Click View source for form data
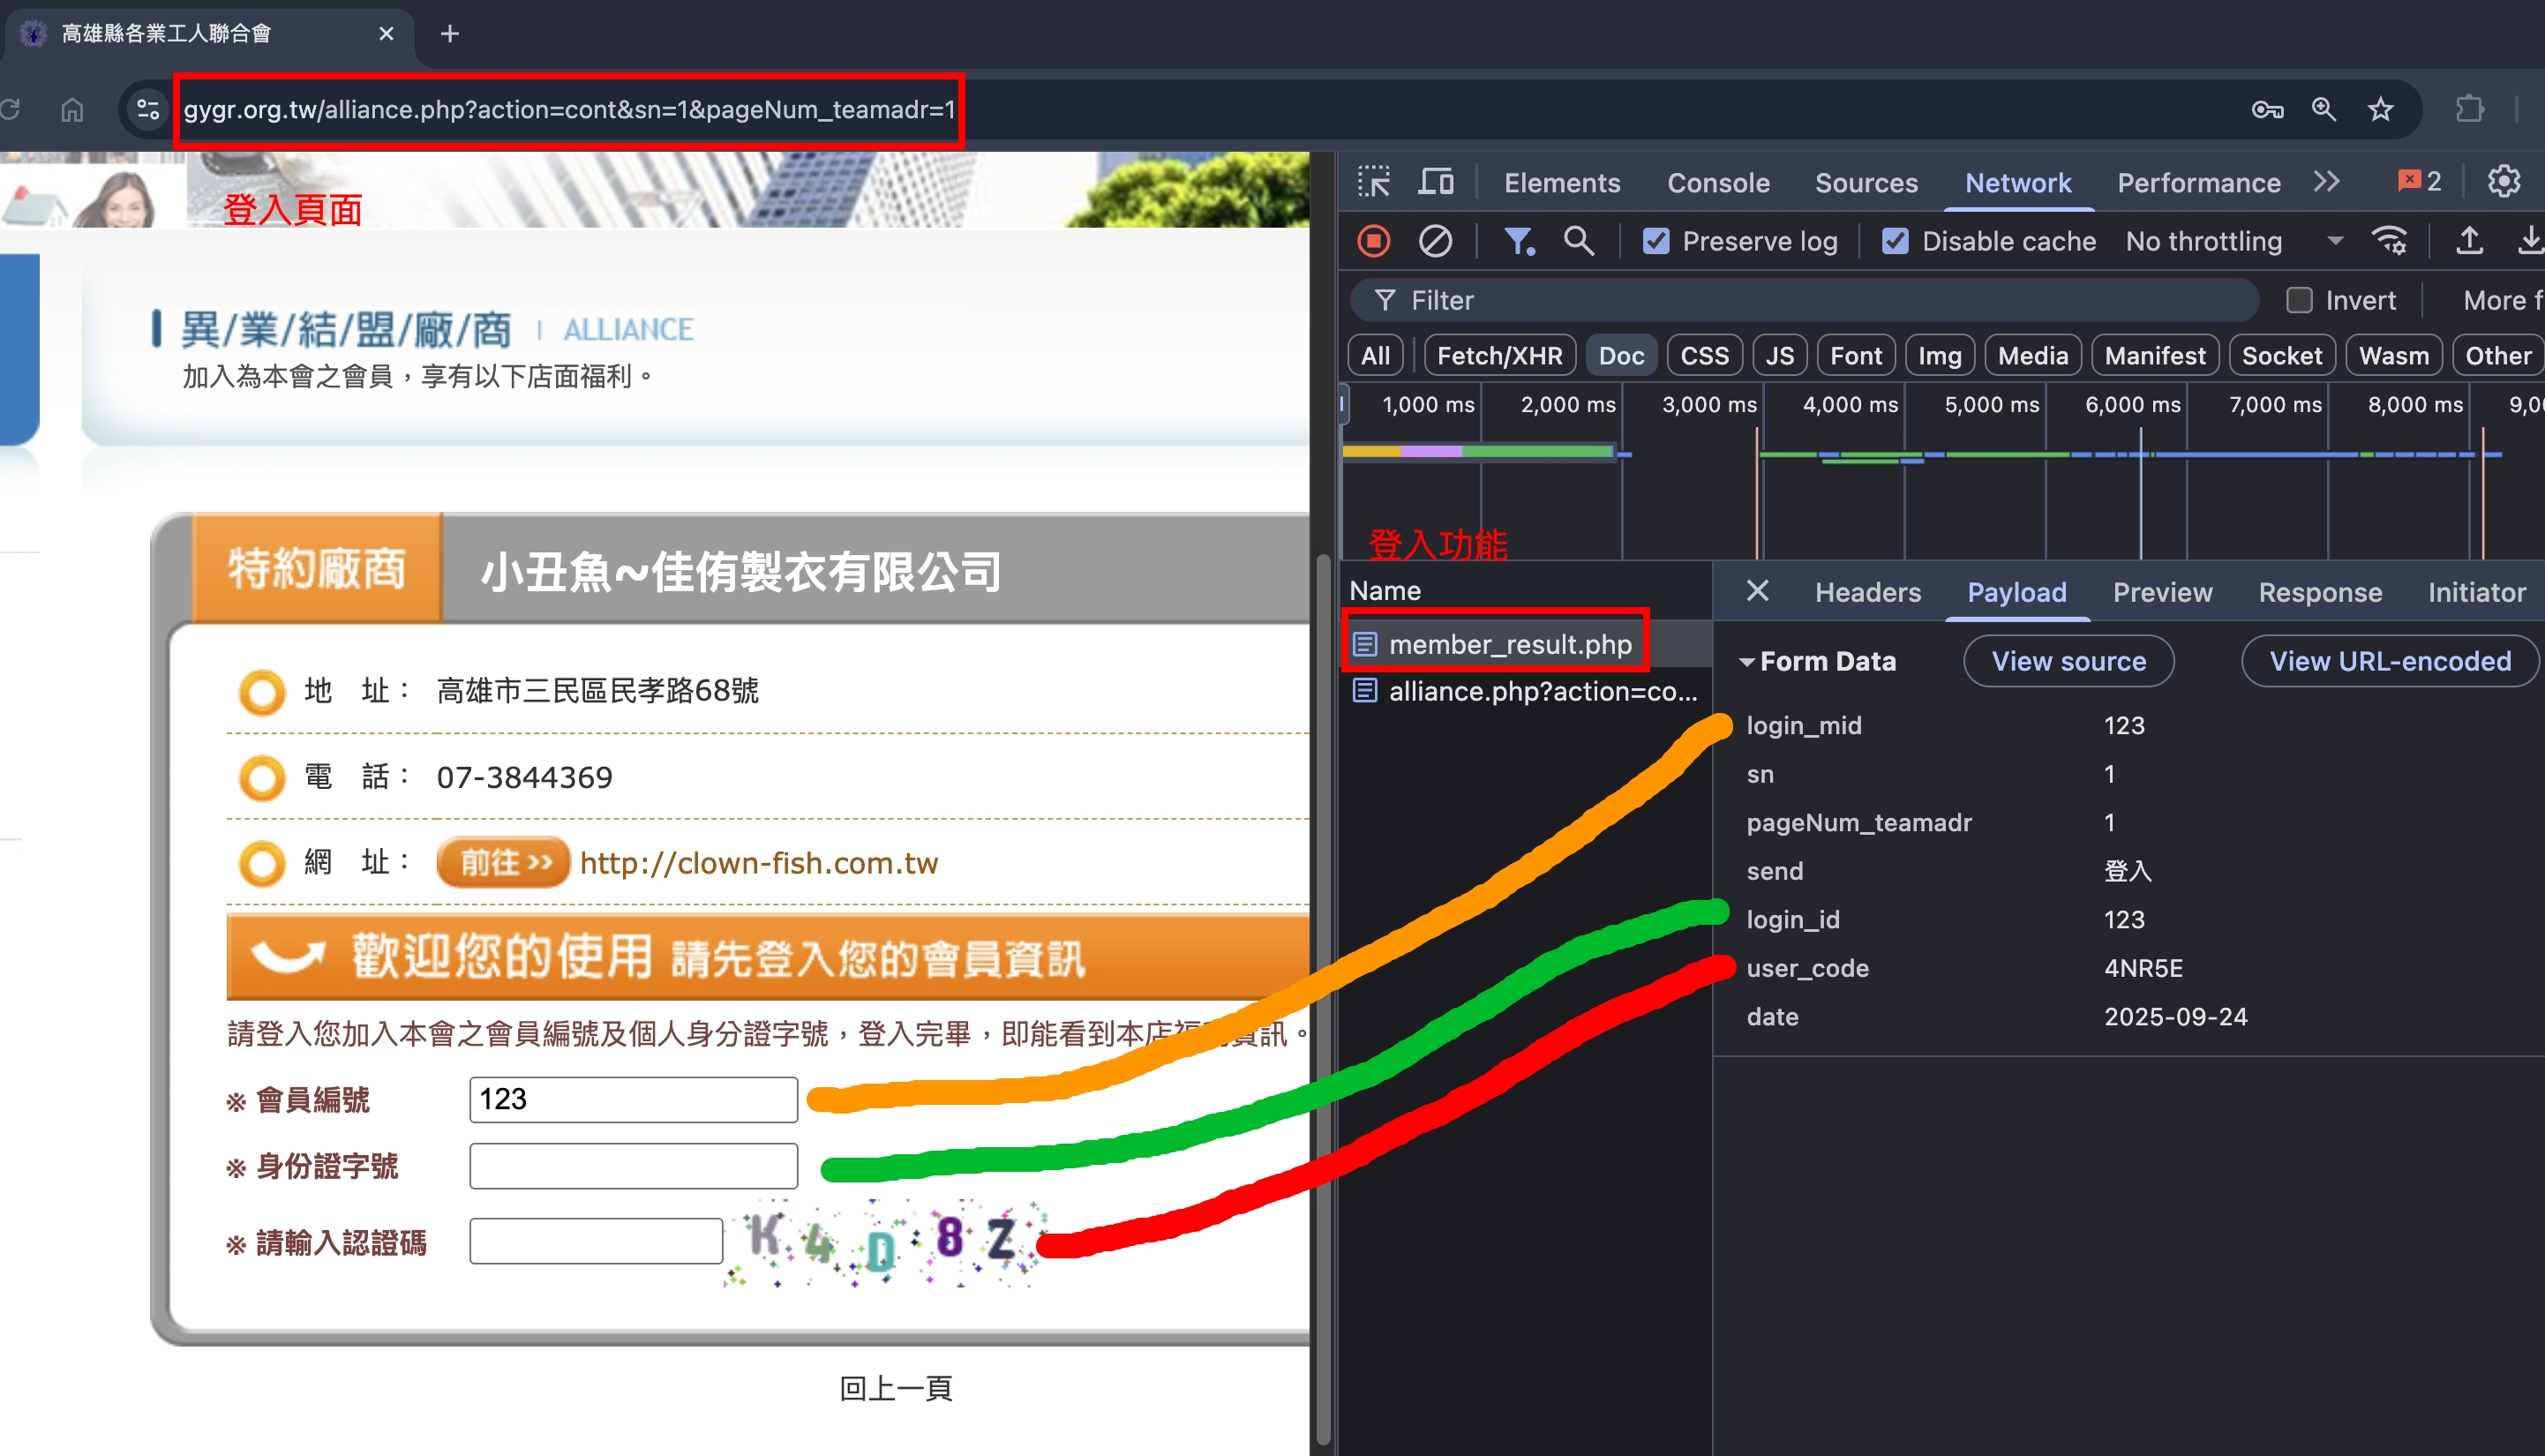The height and width of the screenshot is (1456, 2545). pos(2068,661)
